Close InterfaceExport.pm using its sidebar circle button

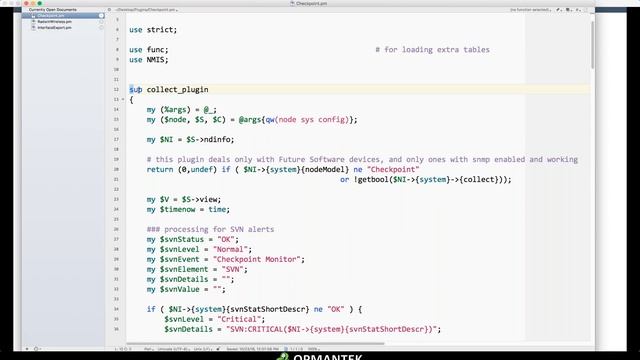(101, 28)
